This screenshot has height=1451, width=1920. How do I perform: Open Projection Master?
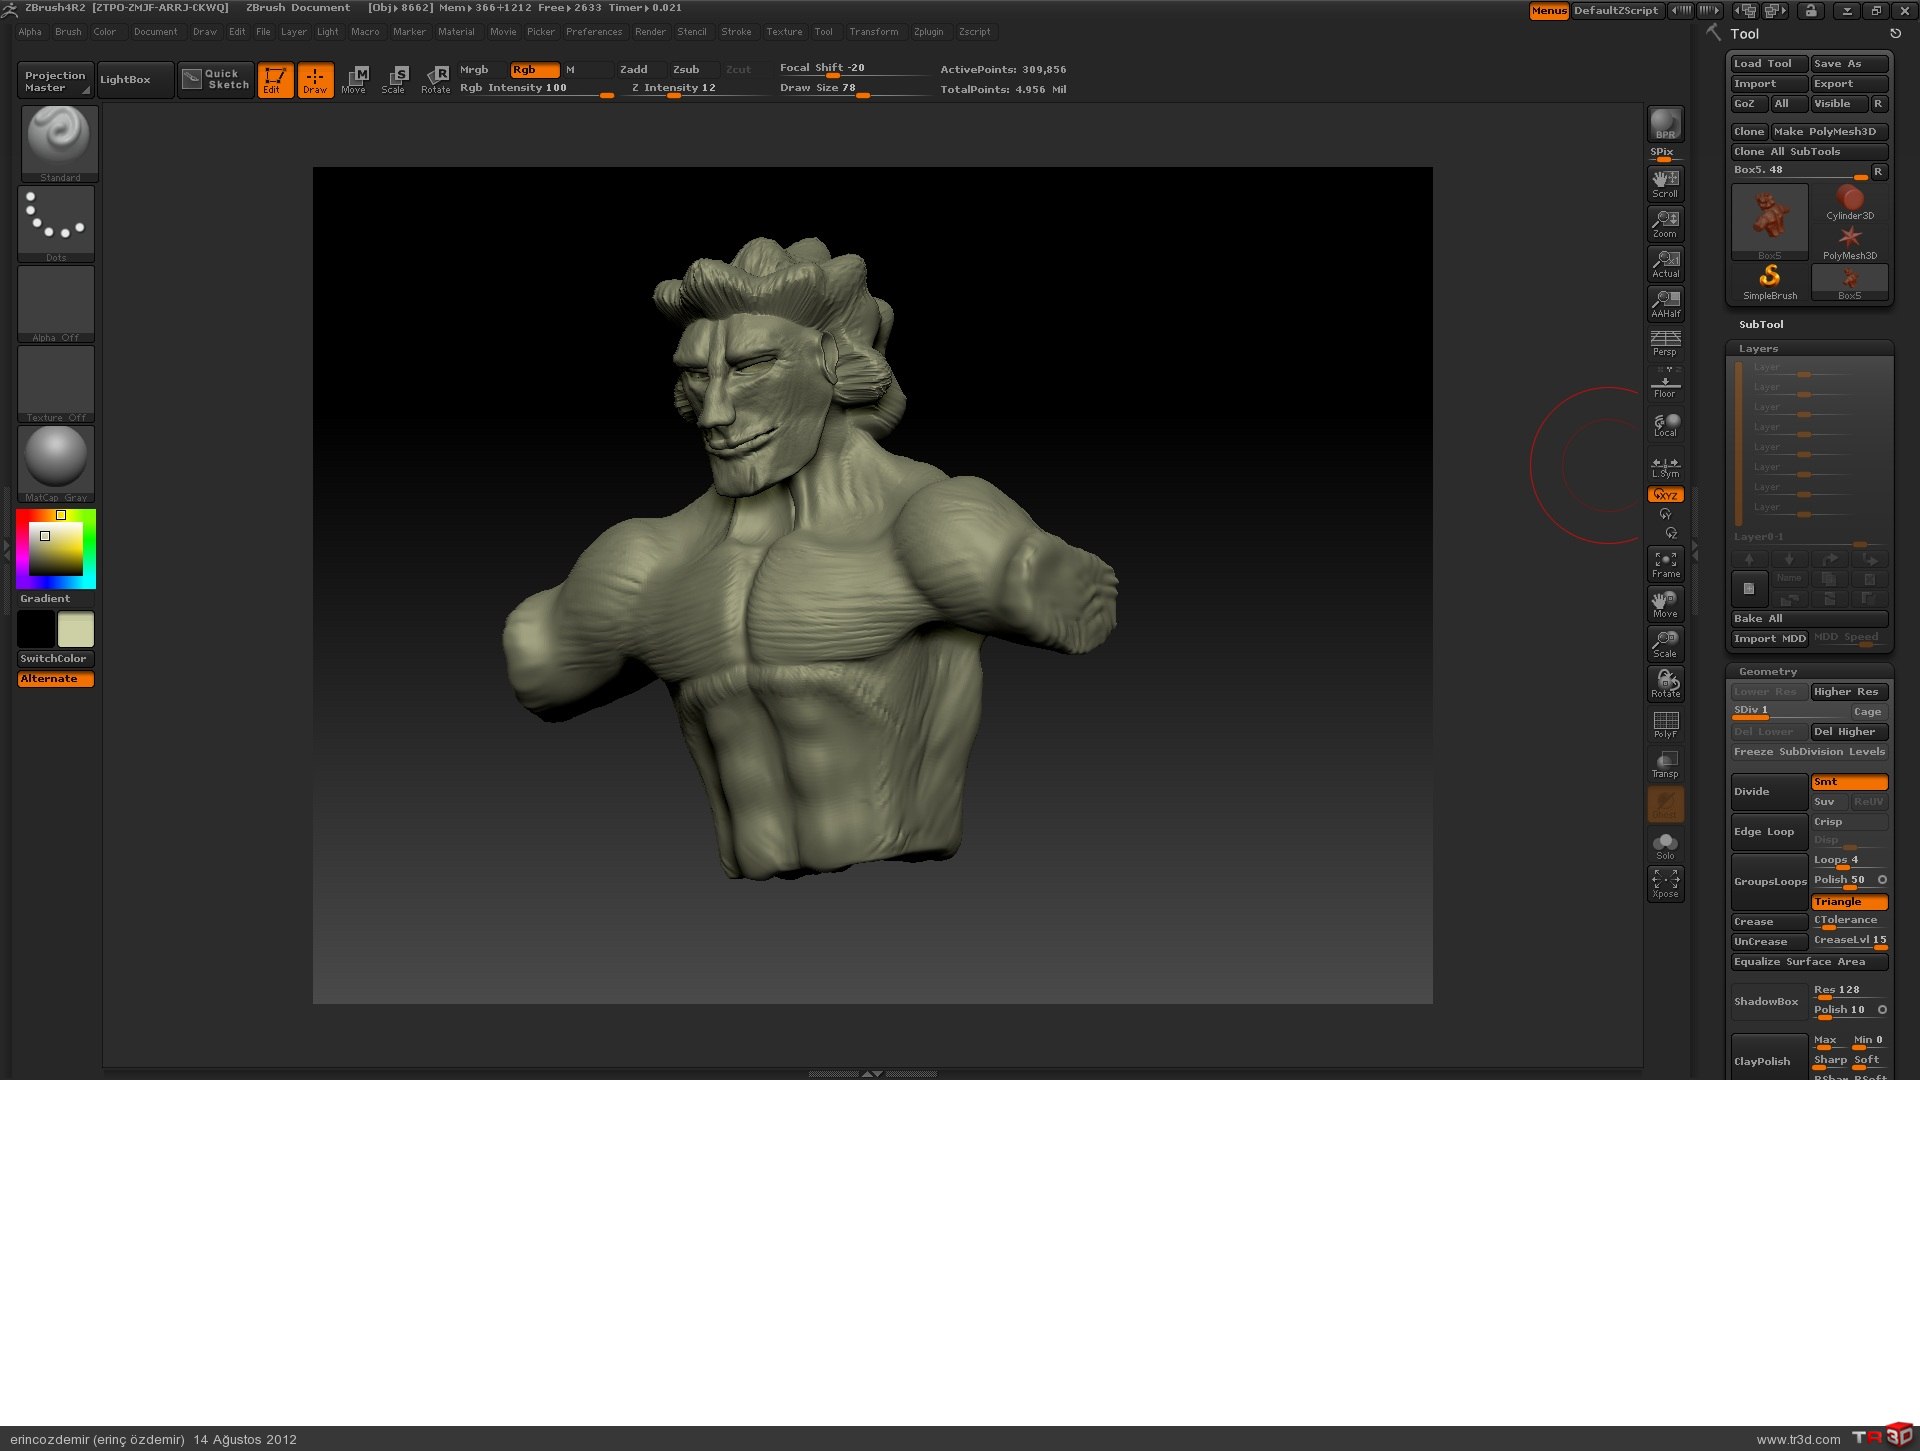coord(55,81)
